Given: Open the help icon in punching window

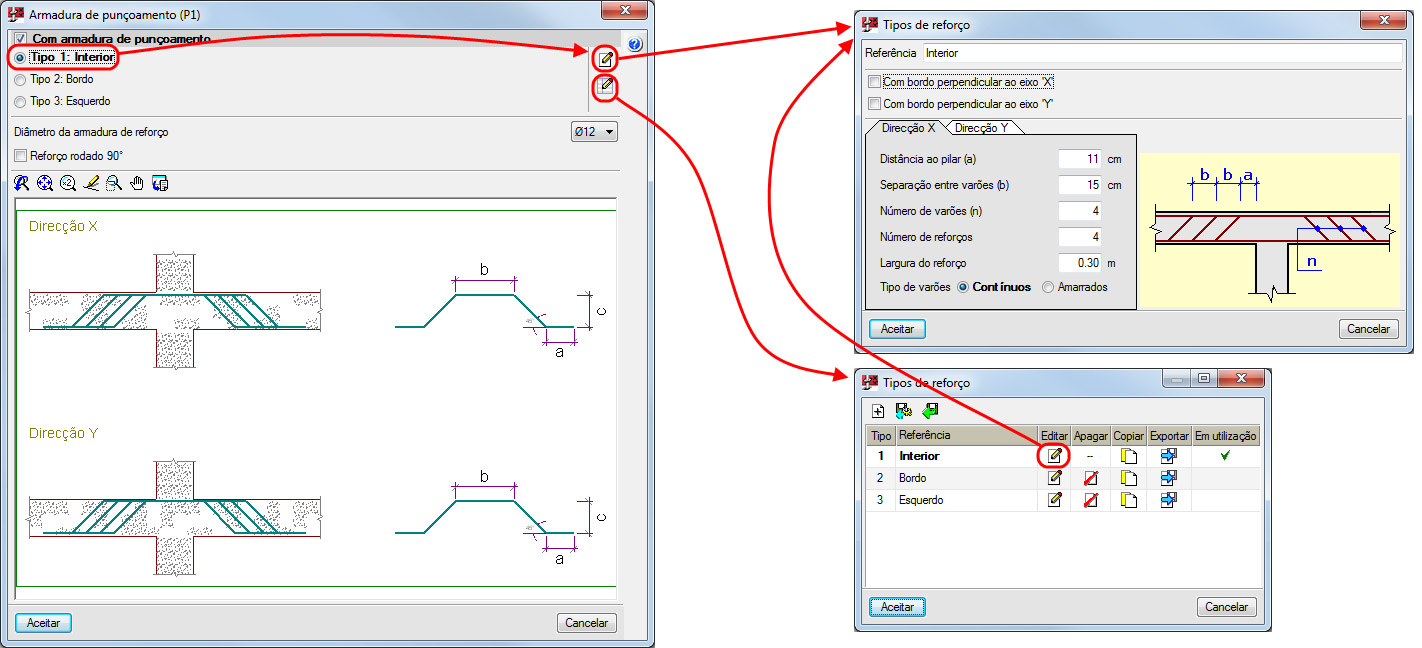Looking at the screenshot, I should (634, 44).
